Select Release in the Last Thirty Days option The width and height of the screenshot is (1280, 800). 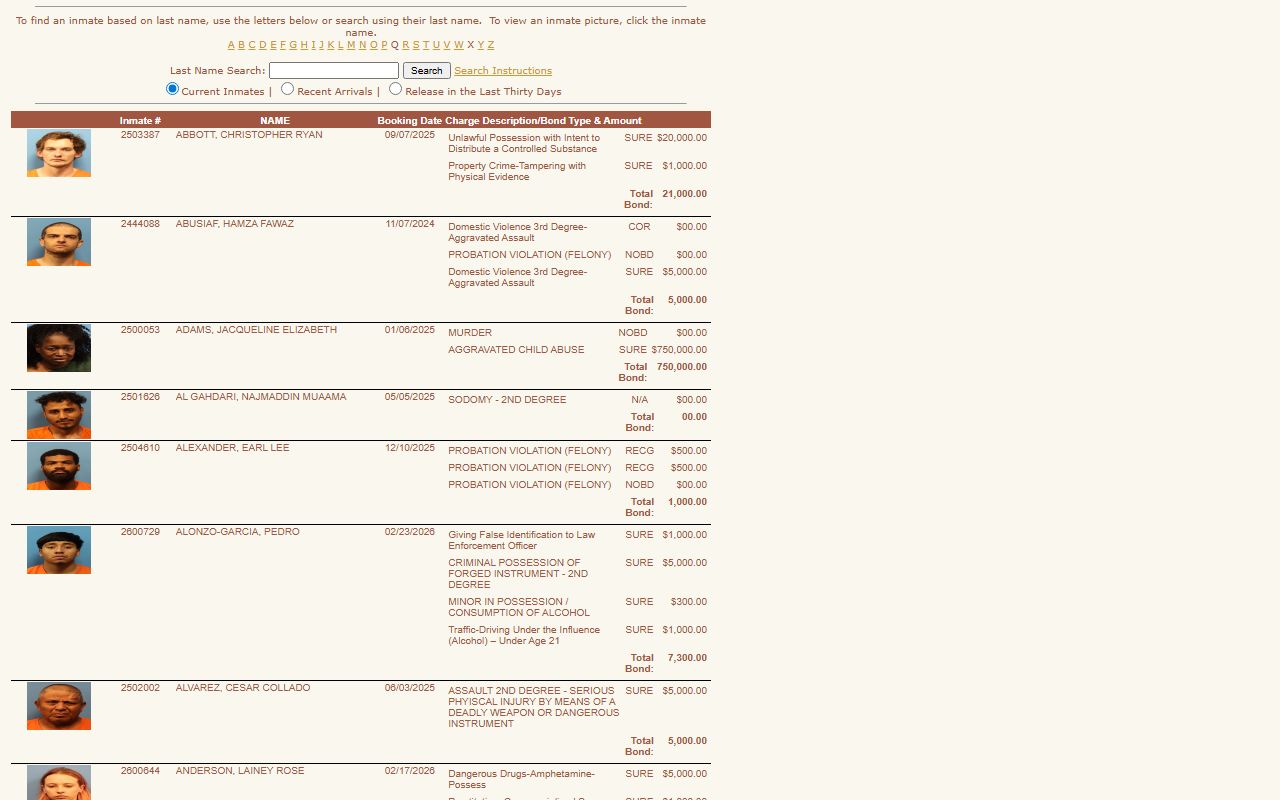tap(395, 89)
